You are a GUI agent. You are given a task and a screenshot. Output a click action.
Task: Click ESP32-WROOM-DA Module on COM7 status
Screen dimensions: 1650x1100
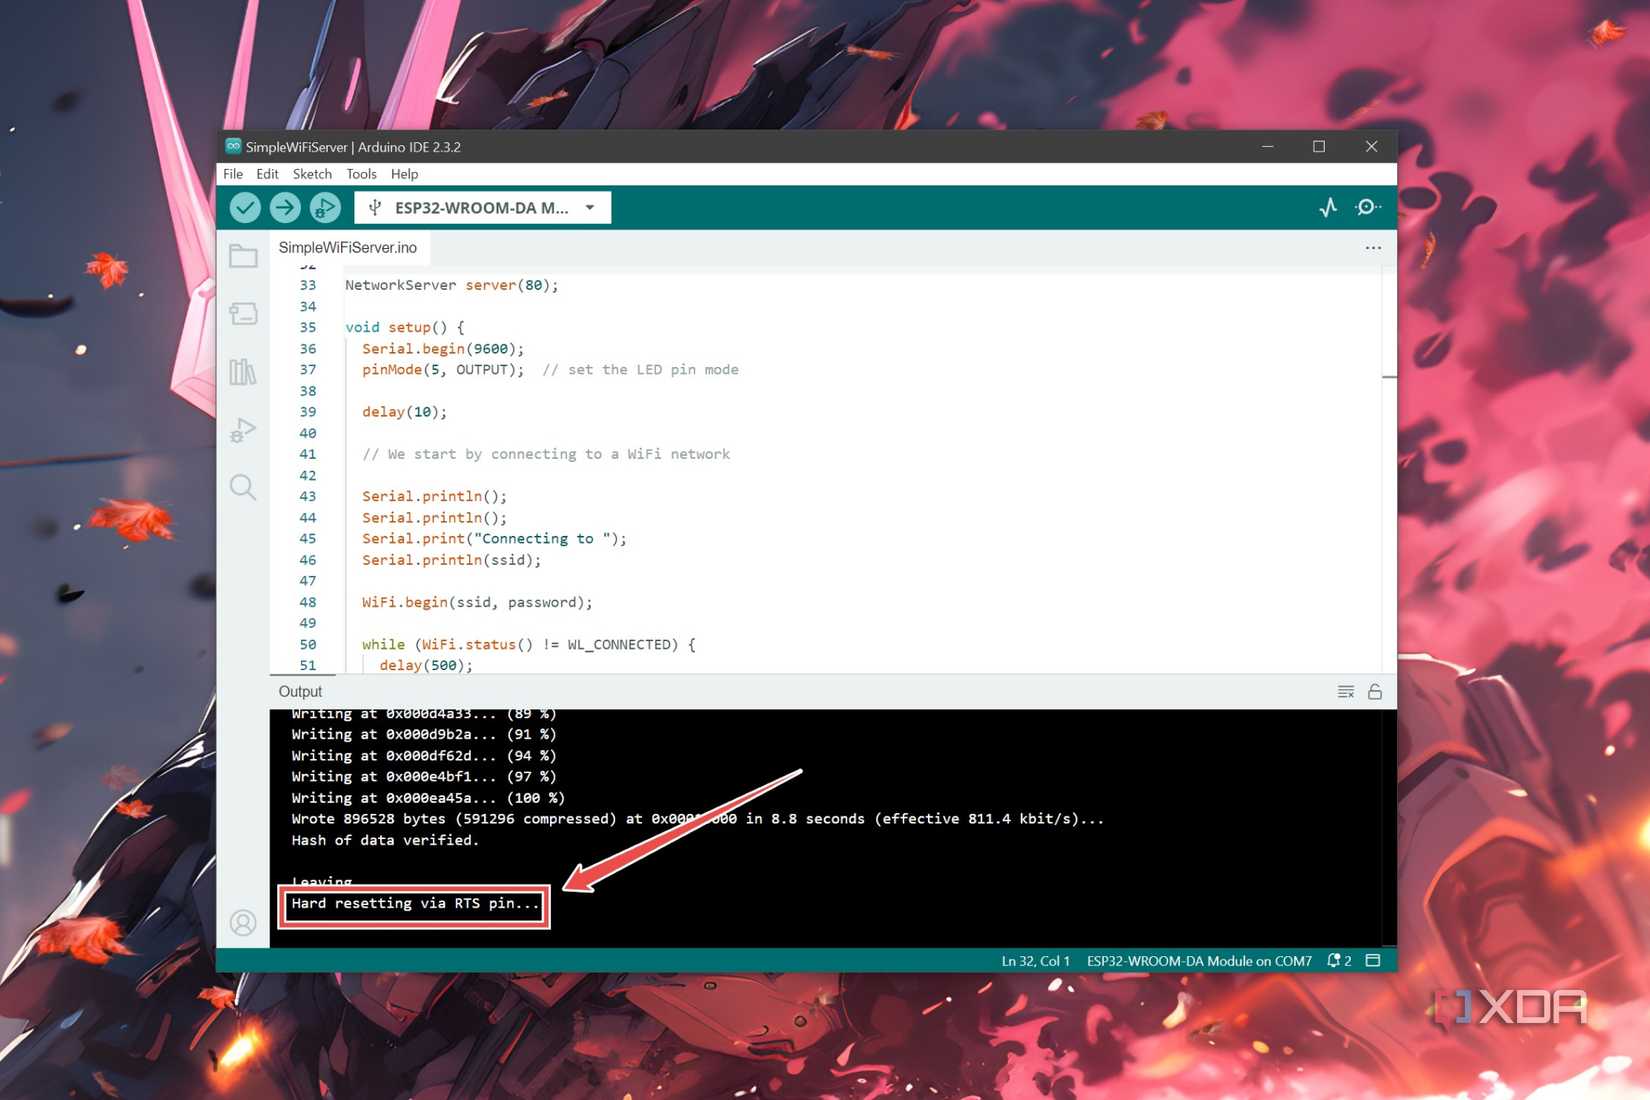[1199, 961]
